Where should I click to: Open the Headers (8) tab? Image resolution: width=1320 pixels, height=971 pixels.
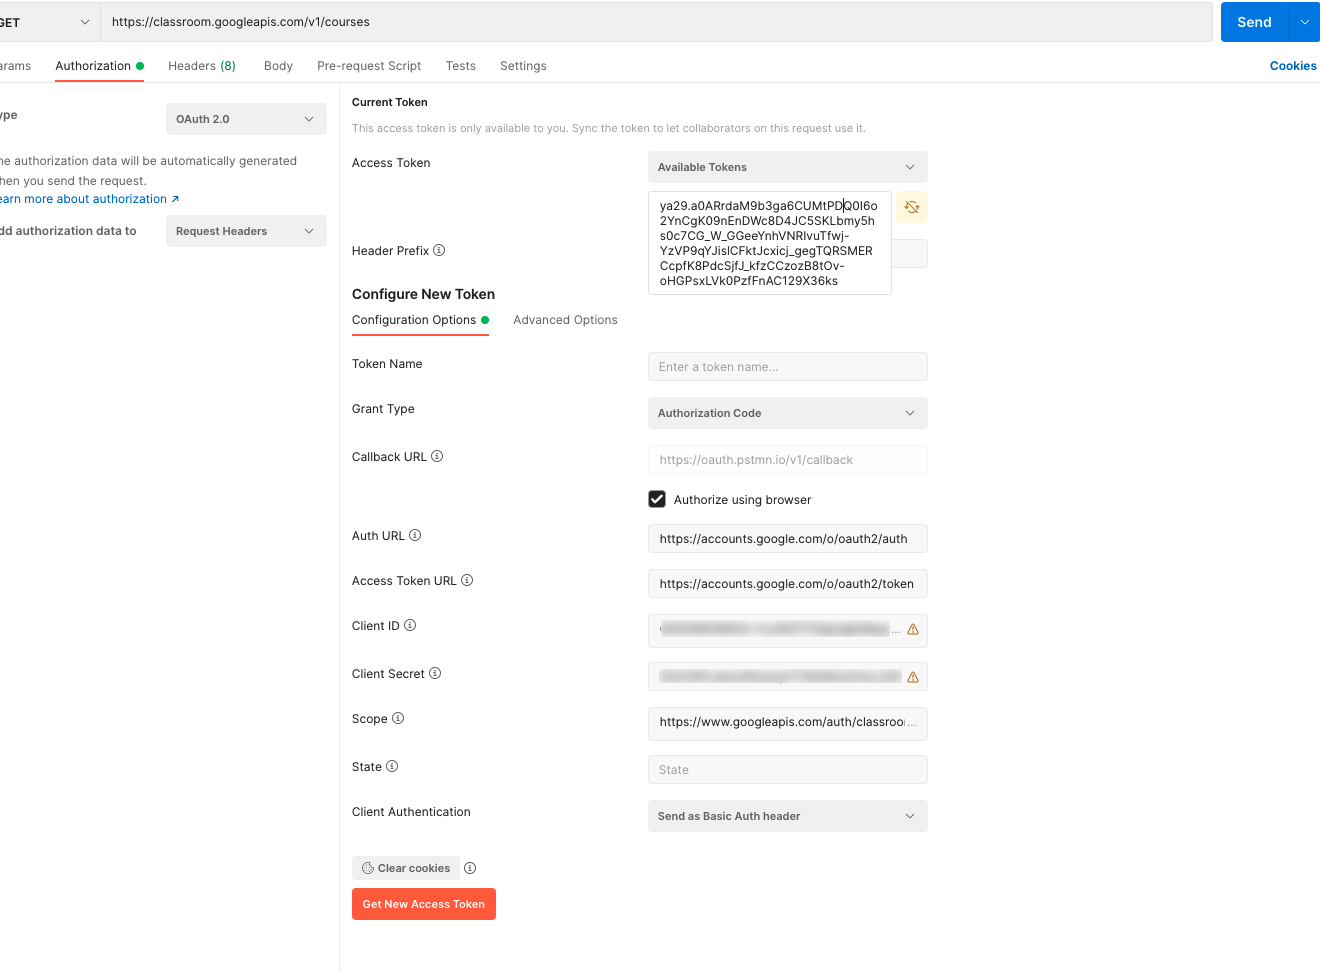tap(202, 66)
